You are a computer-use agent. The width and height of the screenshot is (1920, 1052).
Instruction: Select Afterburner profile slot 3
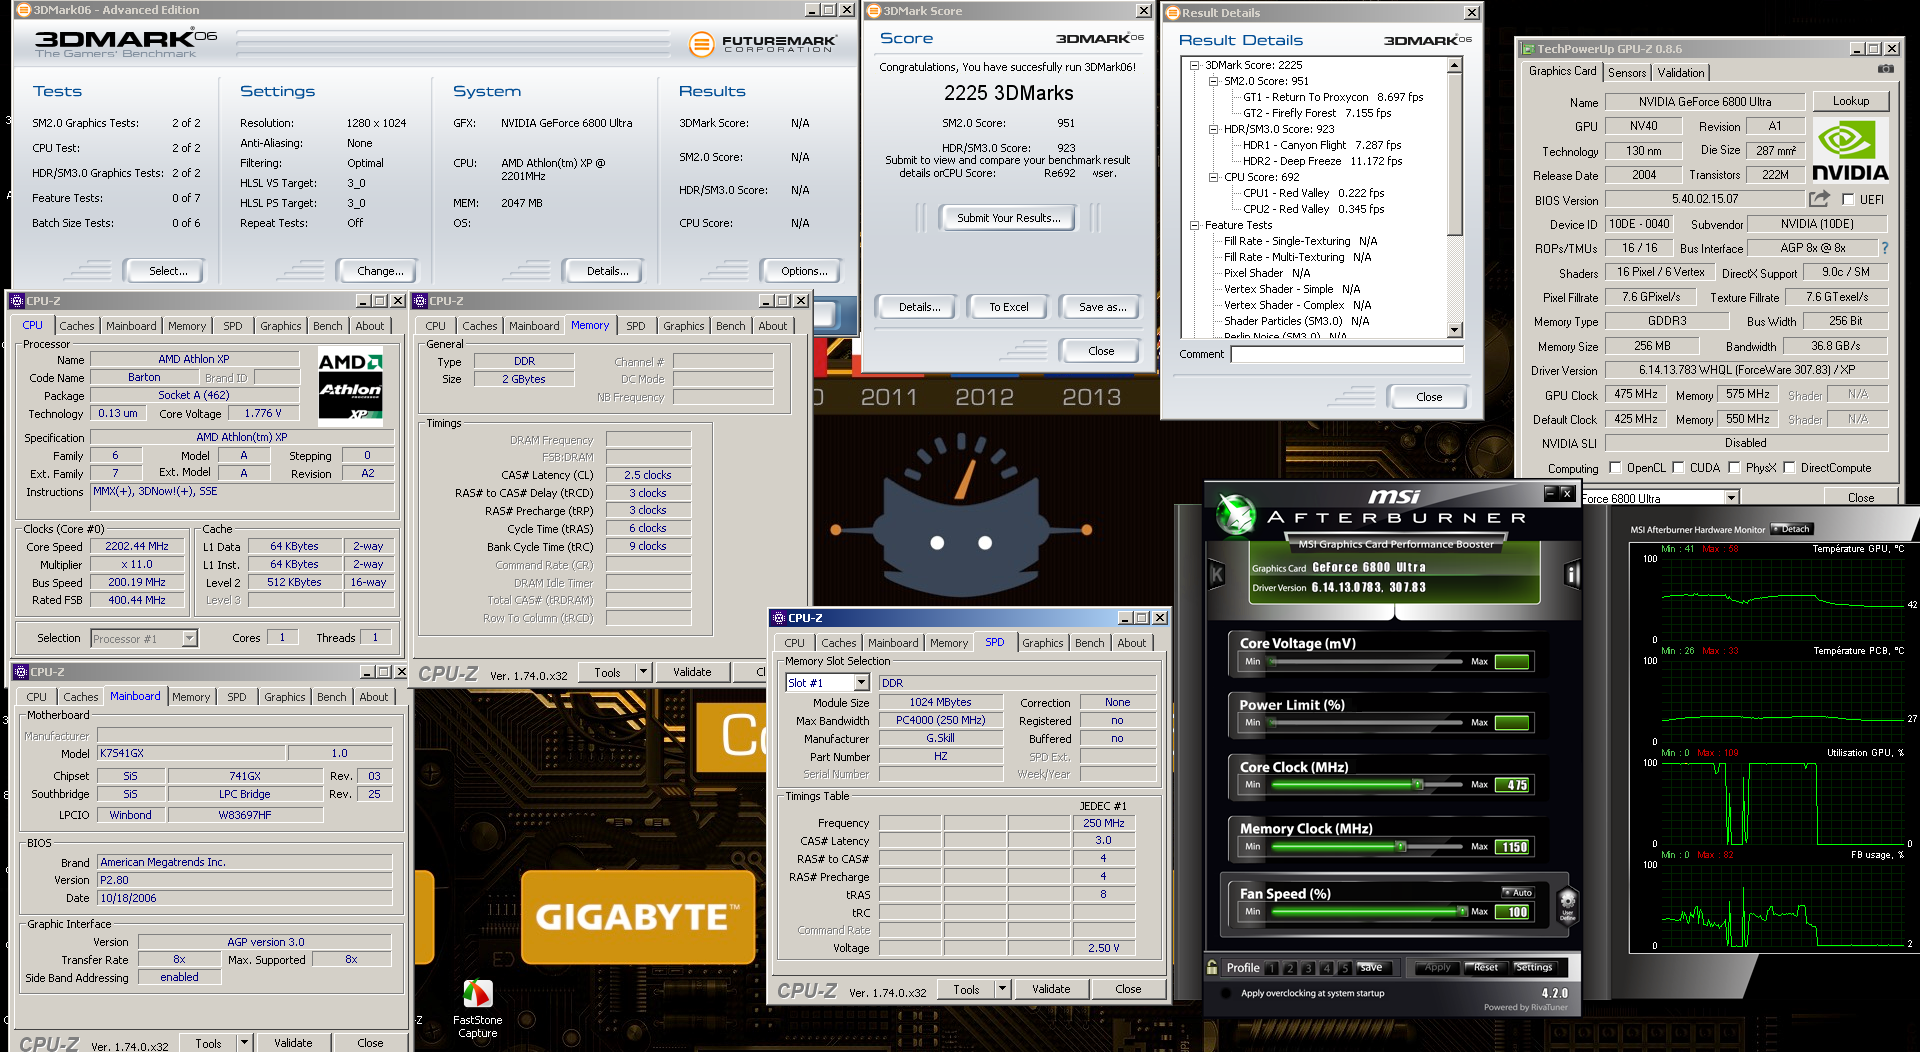[x=1308, y=968]
